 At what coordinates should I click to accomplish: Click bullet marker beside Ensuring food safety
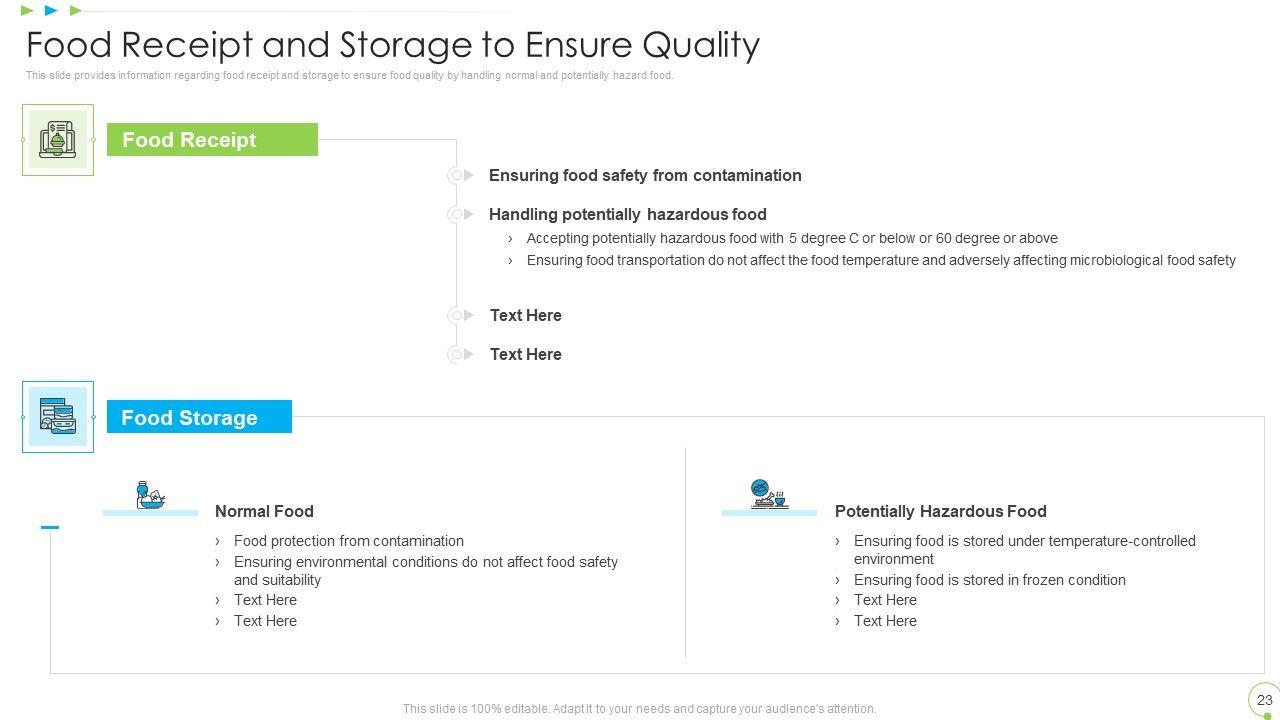pyautogui.click(x=460, y=175)
